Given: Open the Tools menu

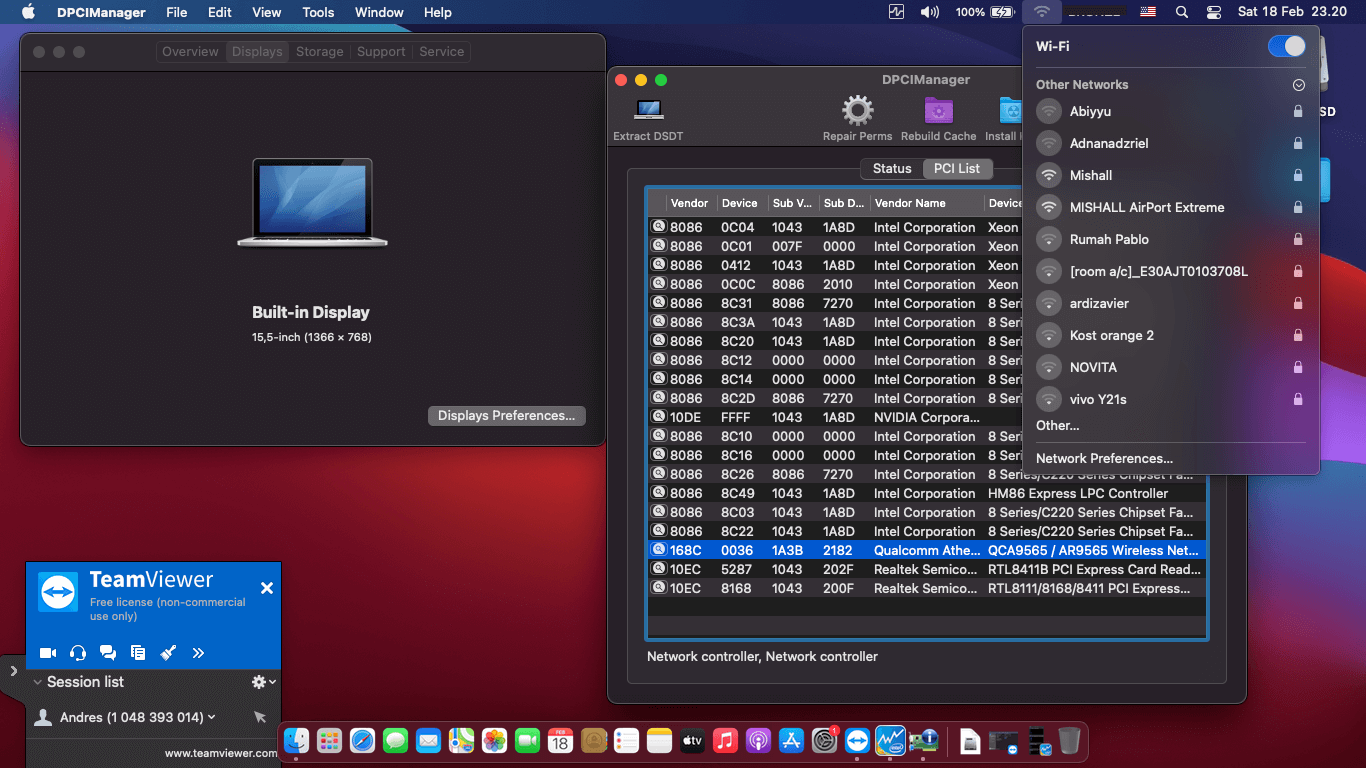Looking at the screenshot, I should click(317, 12).
